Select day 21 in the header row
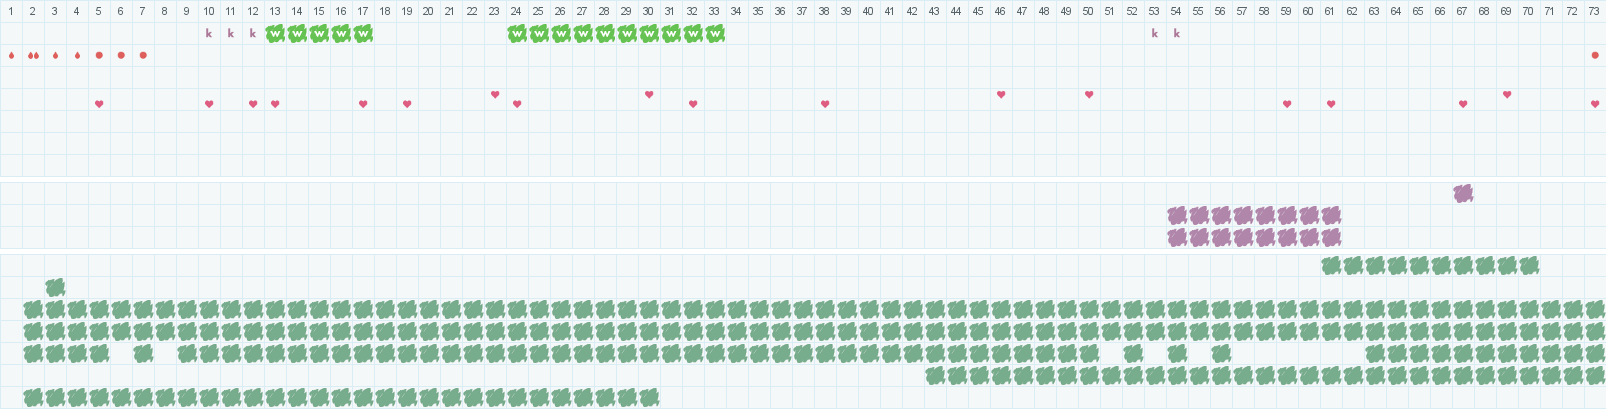Screen dimensions: 1606x409 coord(450,11)
